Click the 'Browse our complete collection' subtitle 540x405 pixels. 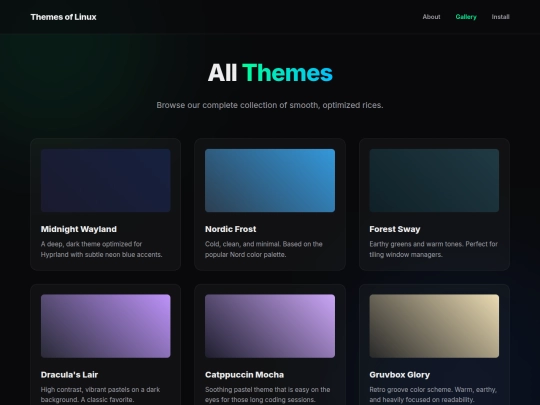[x=270, y=105]
